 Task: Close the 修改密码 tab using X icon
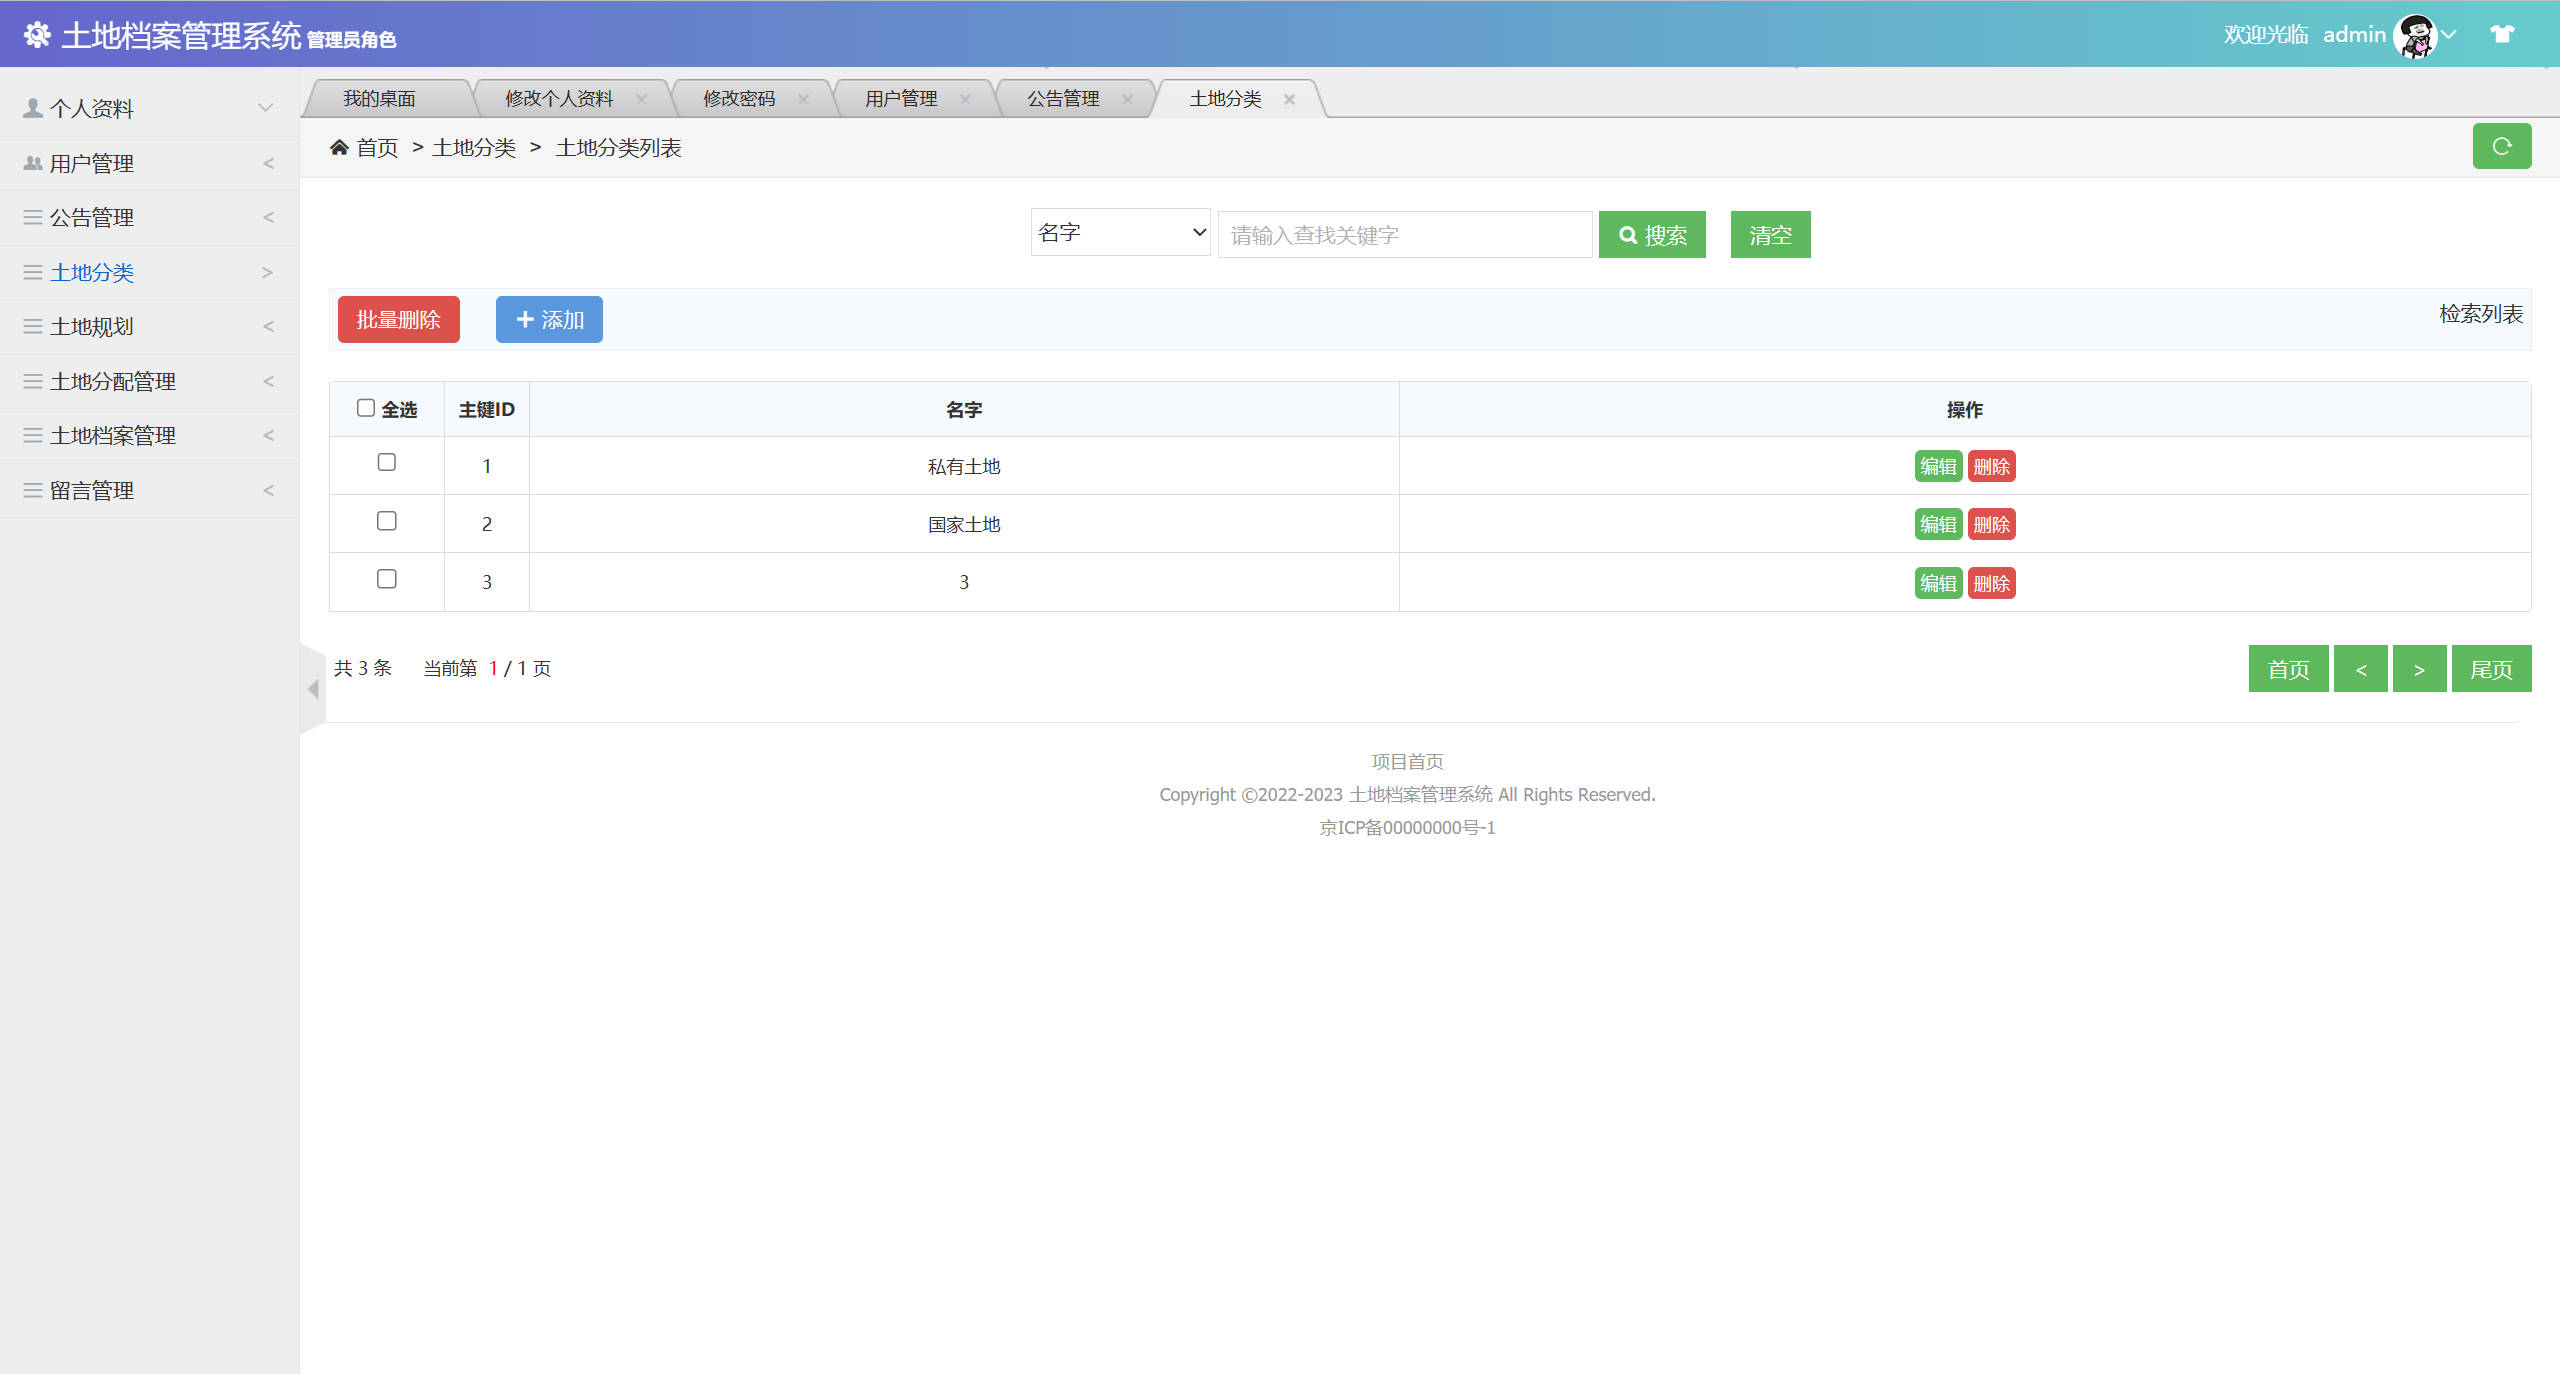pyautogui.click(x=803, y=99)
